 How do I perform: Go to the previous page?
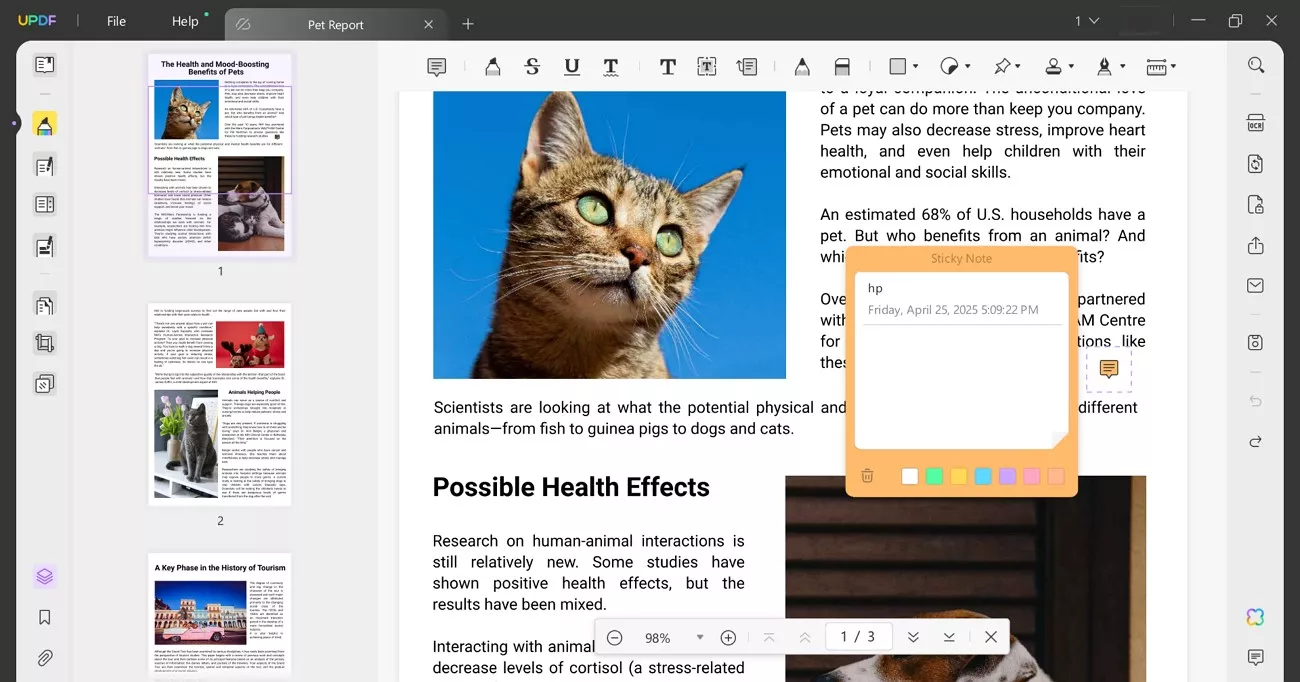(805, 637)
